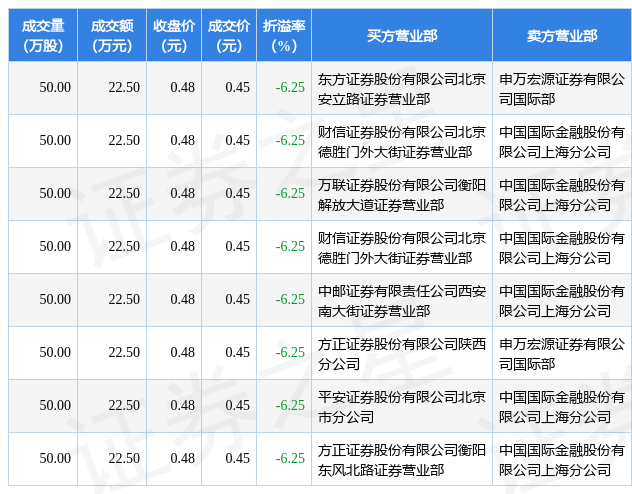Image resolution: width=632 pixels, height=494 pixels.
Task: Click the 成交额(万元) column header
Action: click(112, 35)
